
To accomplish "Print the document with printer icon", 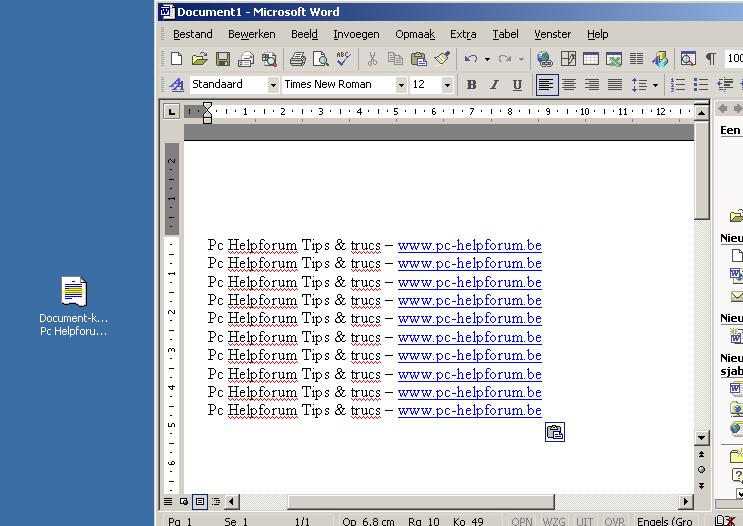I will [298, 59].
